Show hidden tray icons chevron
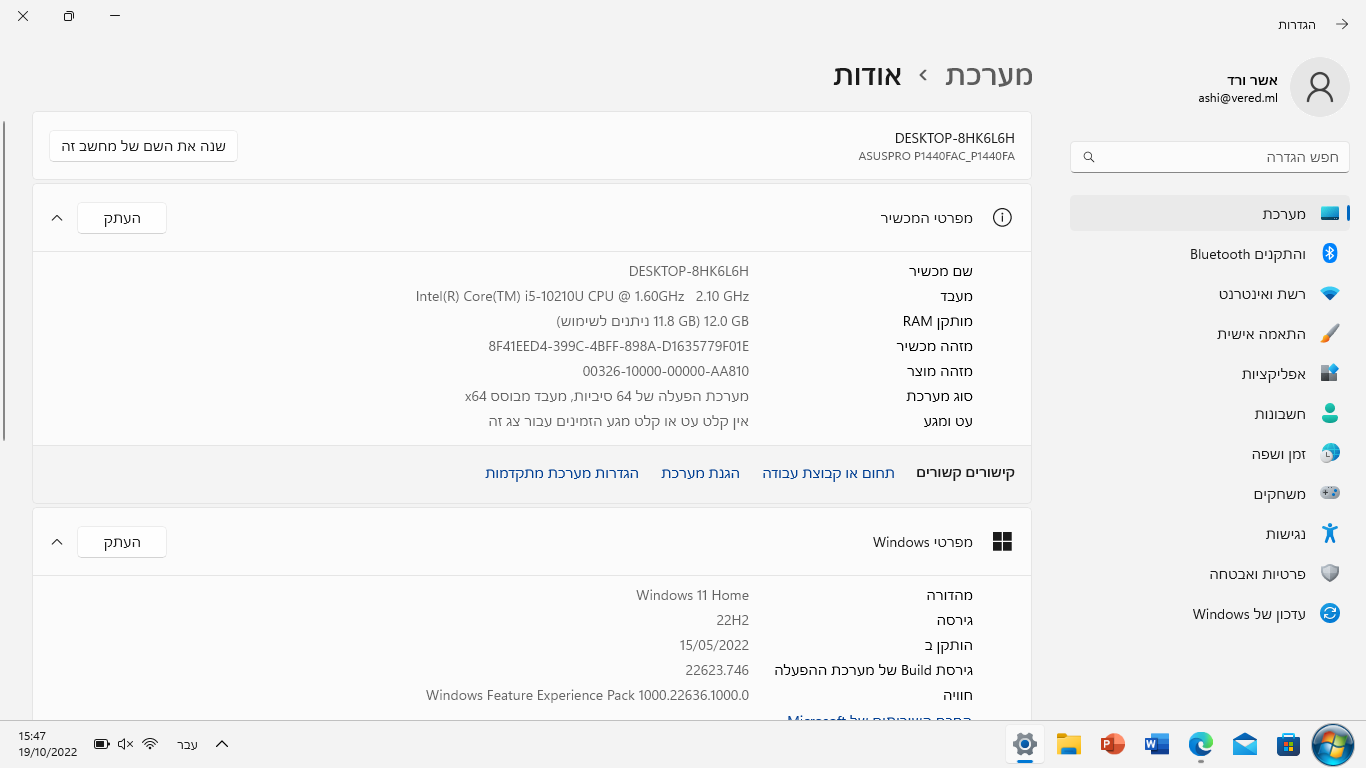This screenshot has height=768, width=1366. [x=222, y=744]
